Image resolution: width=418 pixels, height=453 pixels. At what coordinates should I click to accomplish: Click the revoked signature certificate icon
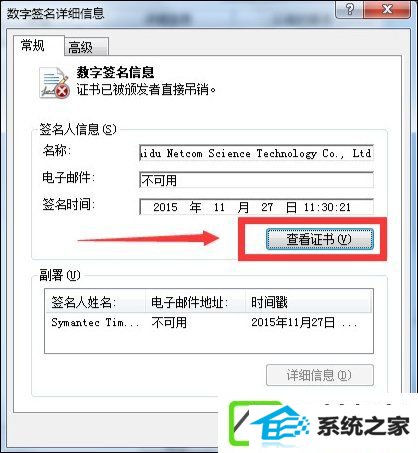point(54,83)
